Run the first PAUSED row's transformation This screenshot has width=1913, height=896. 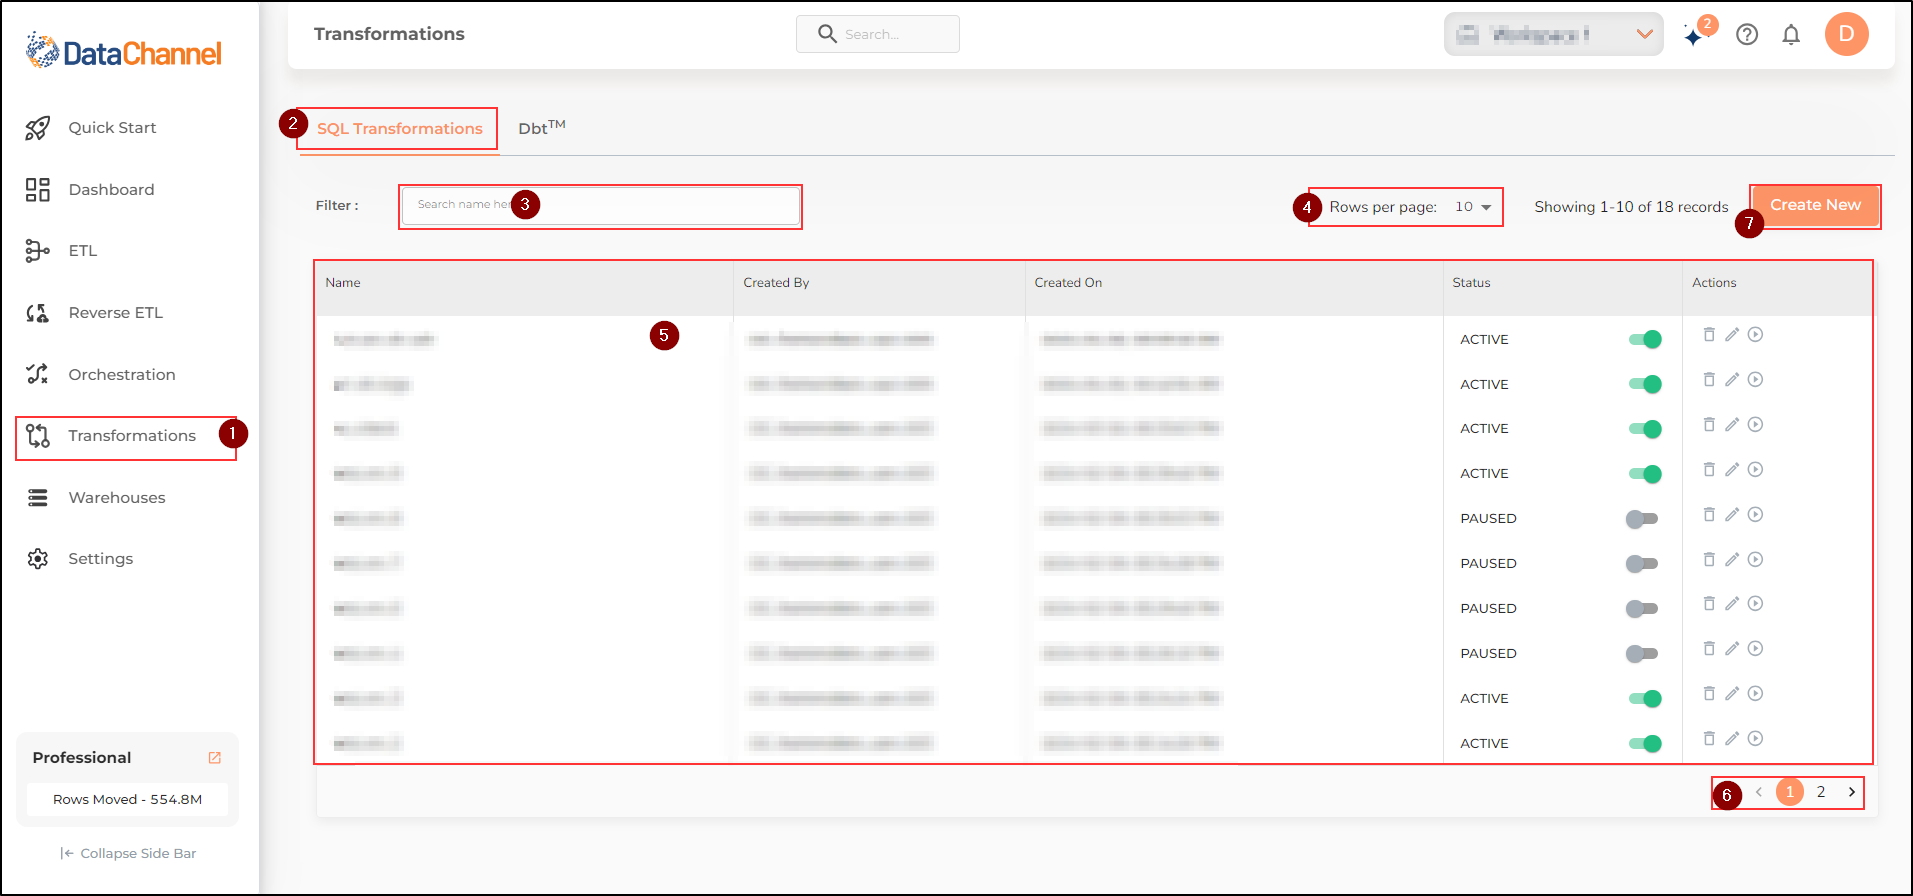[x=1755, y=515]
